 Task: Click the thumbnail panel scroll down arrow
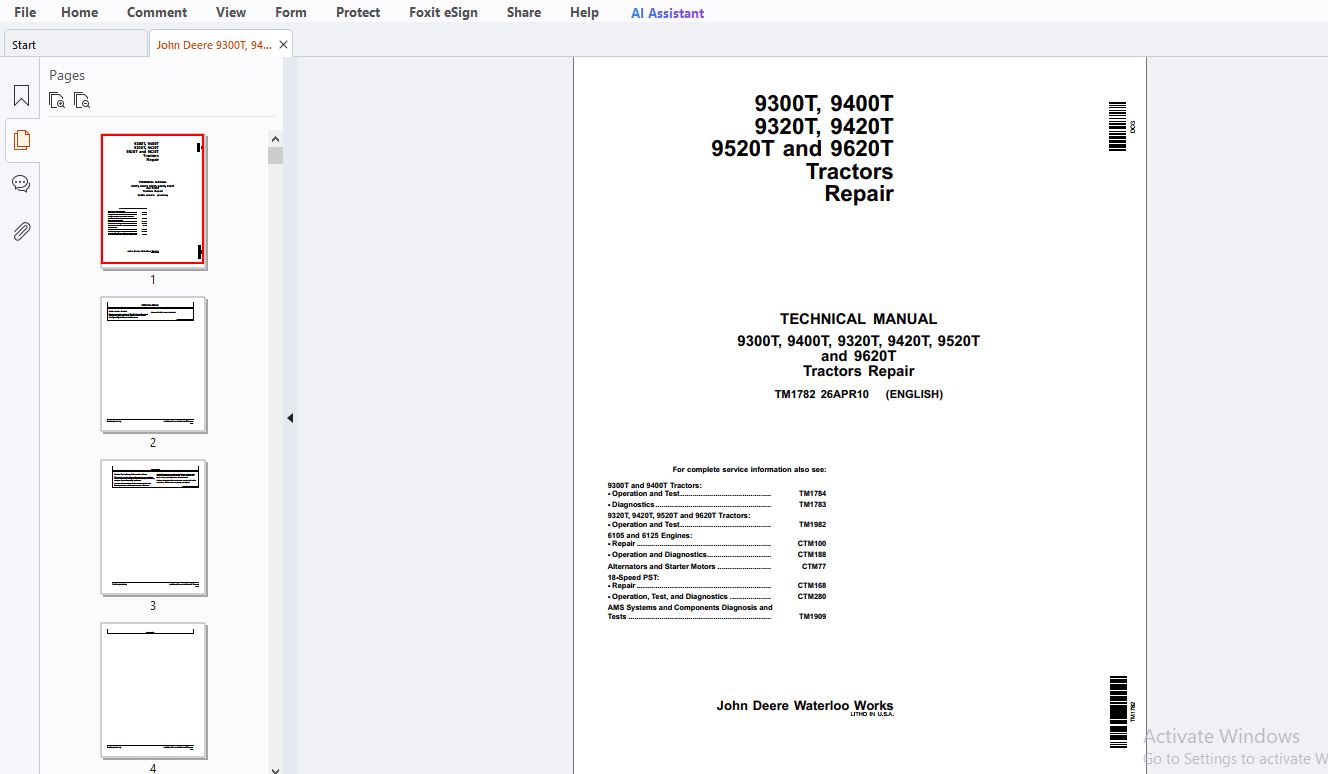275,769
